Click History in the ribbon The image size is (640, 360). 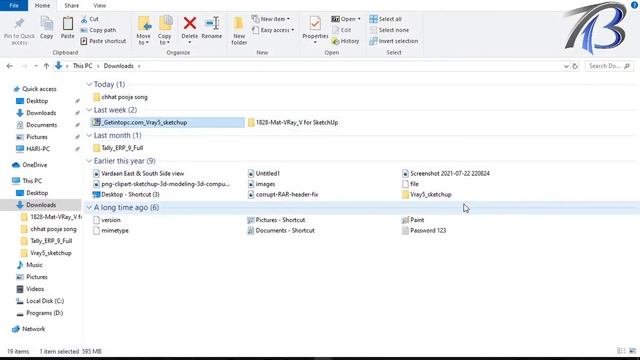[x=345, y=41]
